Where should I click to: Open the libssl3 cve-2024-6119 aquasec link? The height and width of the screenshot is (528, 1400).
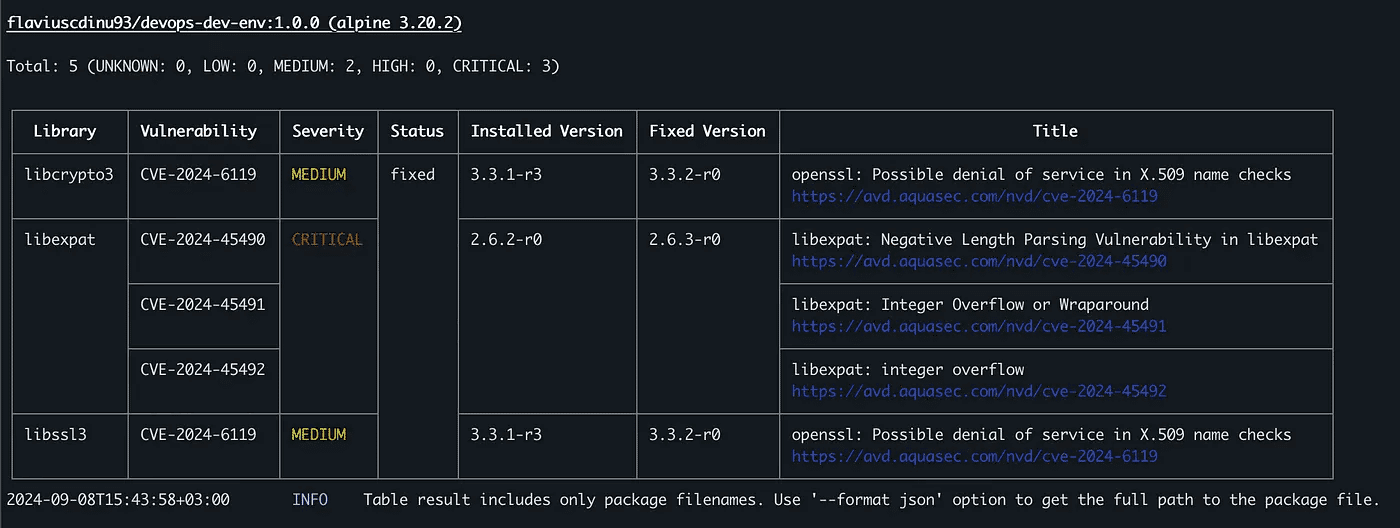tap(974, 456)
